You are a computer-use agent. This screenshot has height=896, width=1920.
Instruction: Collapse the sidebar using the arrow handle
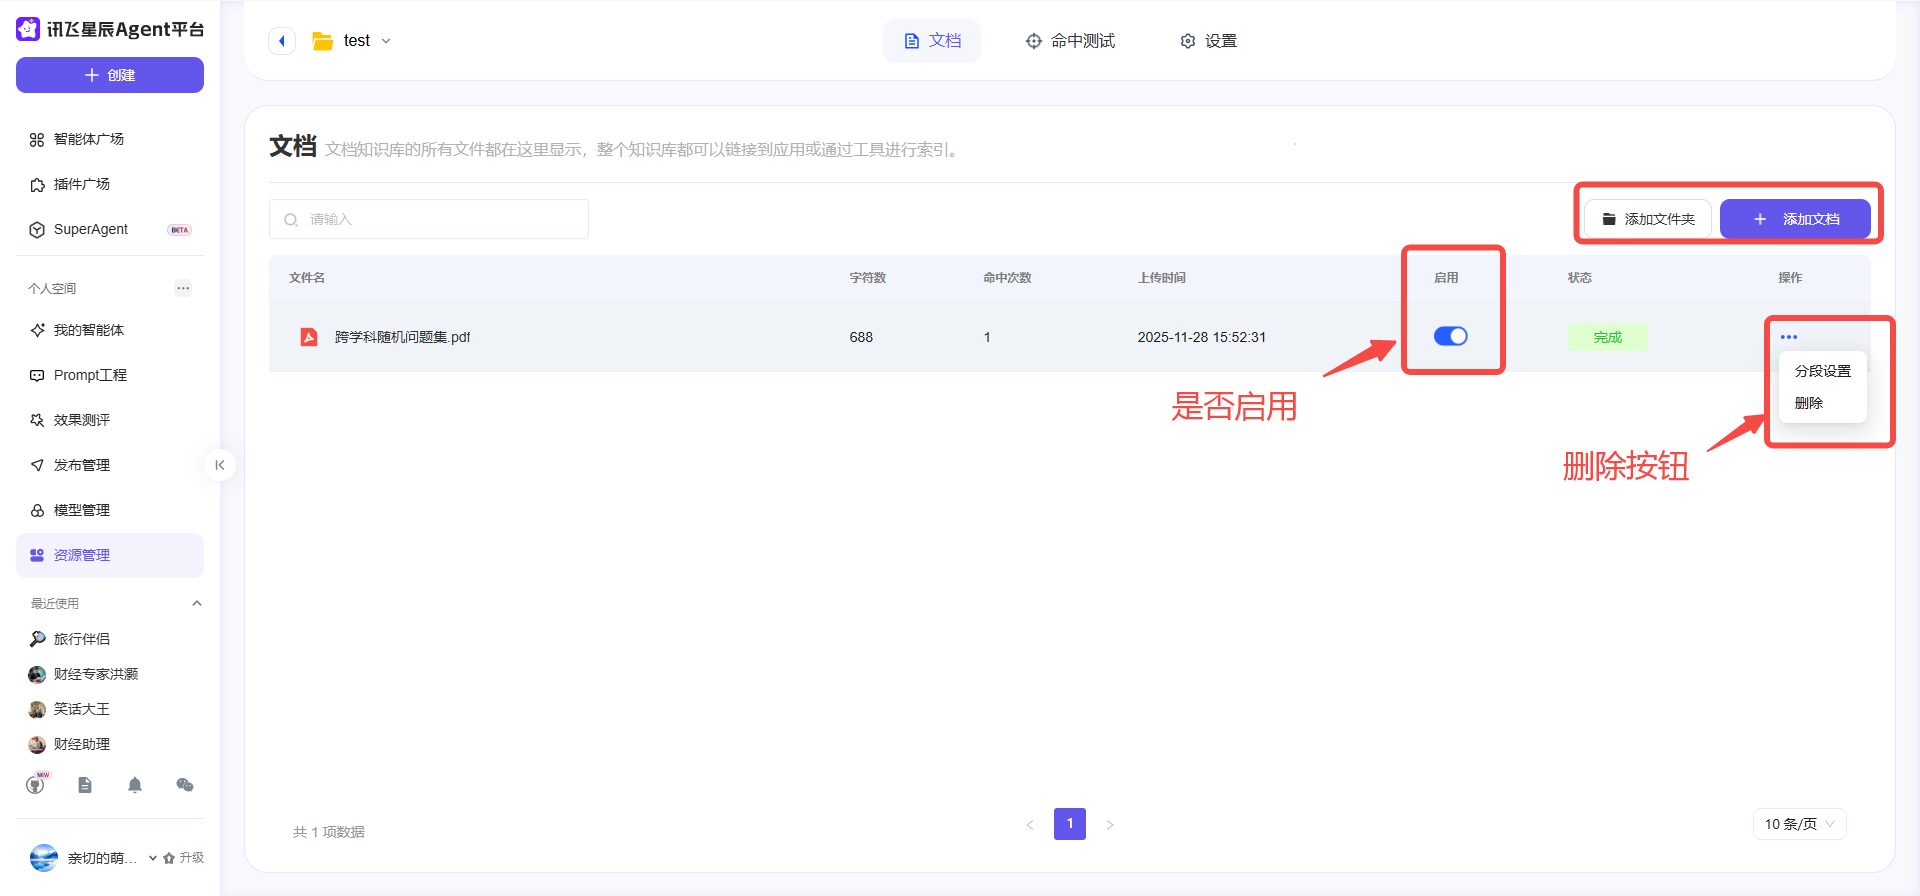pos(220,465)
